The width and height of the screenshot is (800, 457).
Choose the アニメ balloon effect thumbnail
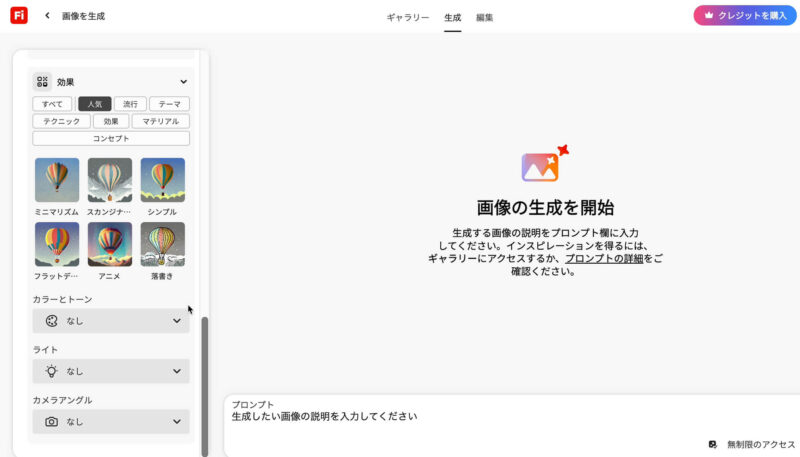110,244
